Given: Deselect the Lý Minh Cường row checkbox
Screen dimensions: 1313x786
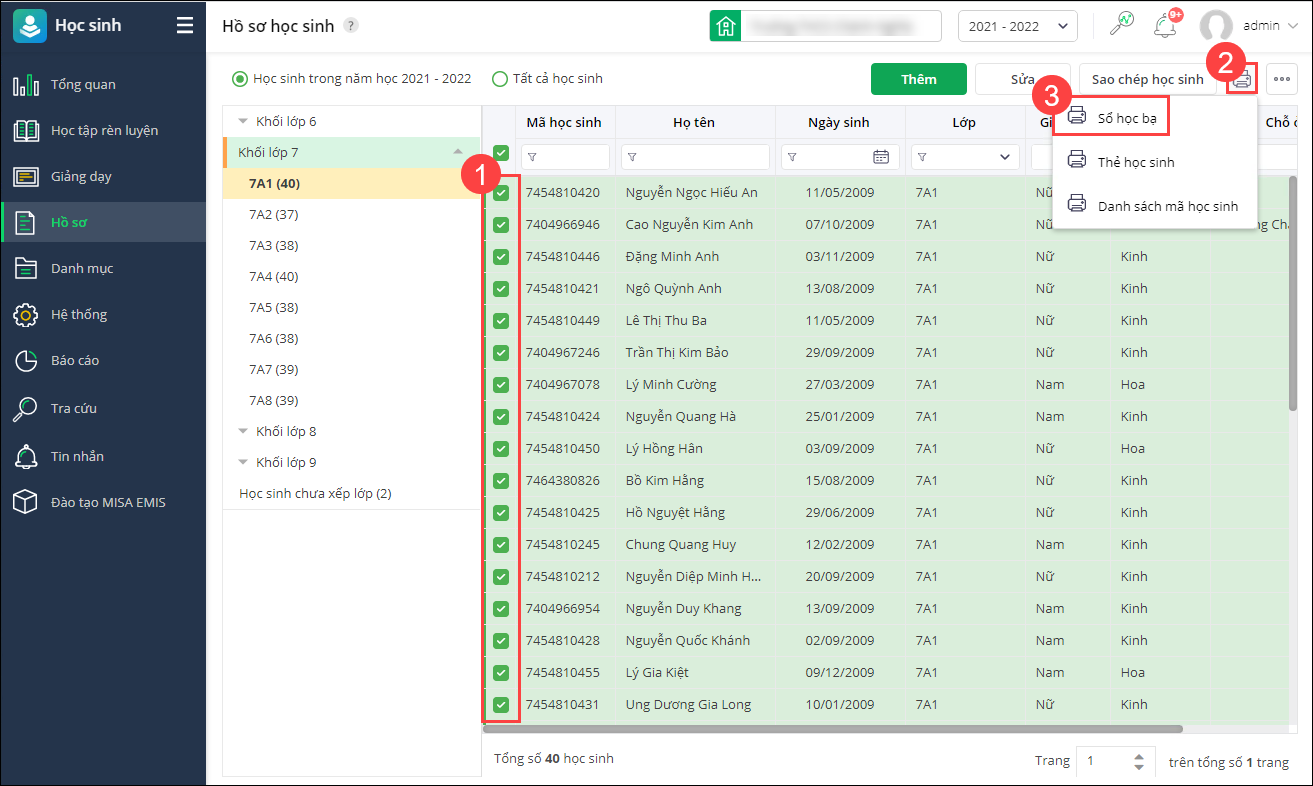Looking at the screenshot, I should tap(501, 385).
